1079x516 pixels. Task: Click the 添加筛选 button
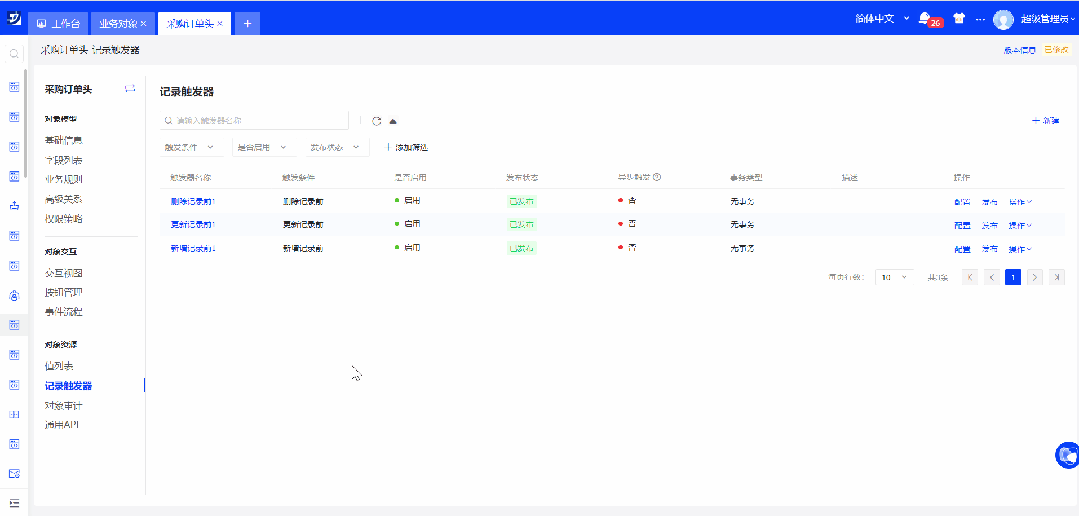(408, 147)
